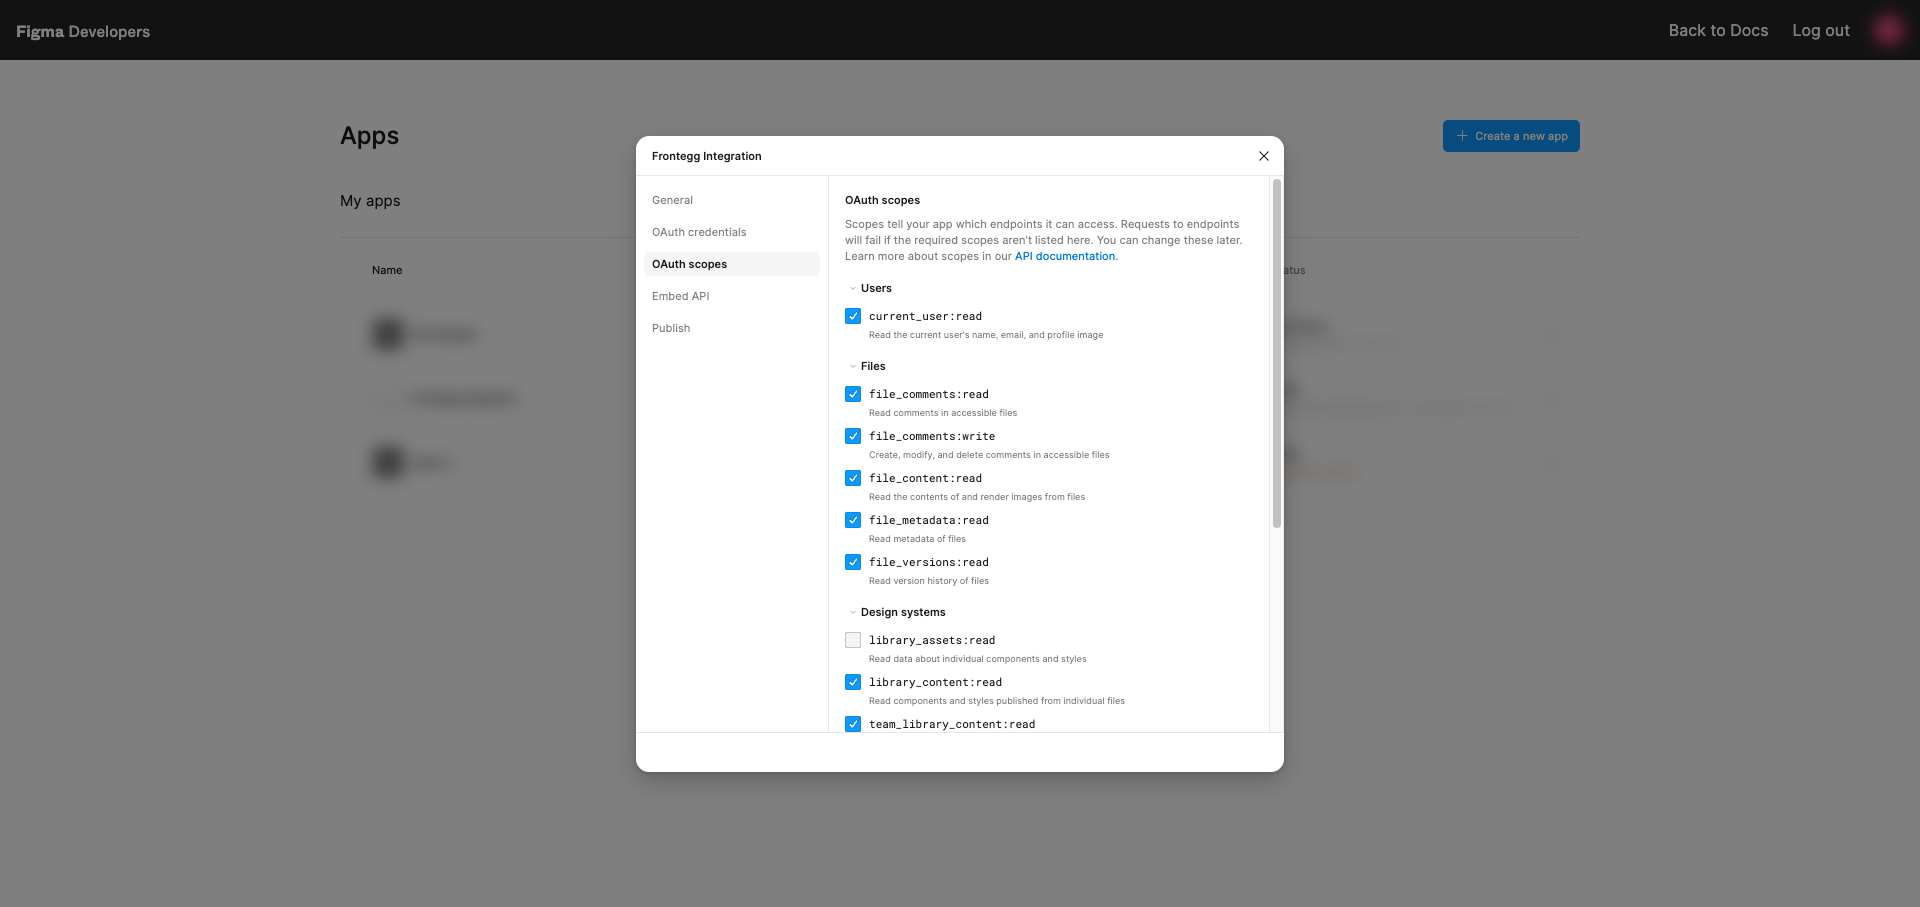Click the plus icon on Create a new app
This screenshot has height=907, width=1920.
coord(1462,136)
